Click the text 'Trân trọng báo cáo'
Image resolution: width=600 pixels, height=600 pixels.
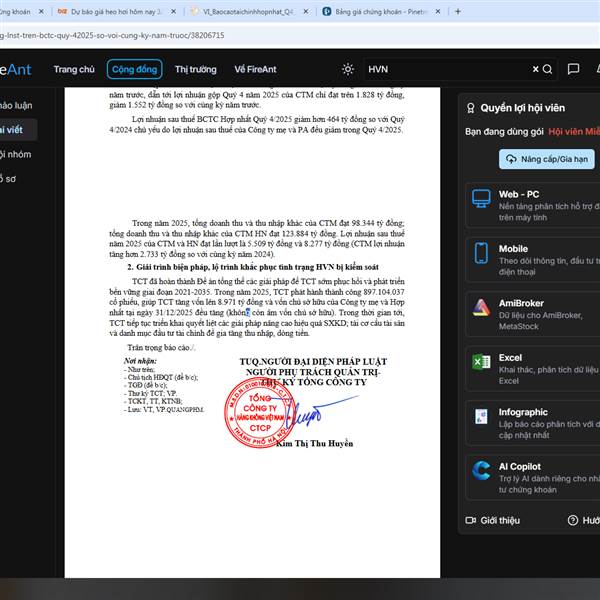161,347
